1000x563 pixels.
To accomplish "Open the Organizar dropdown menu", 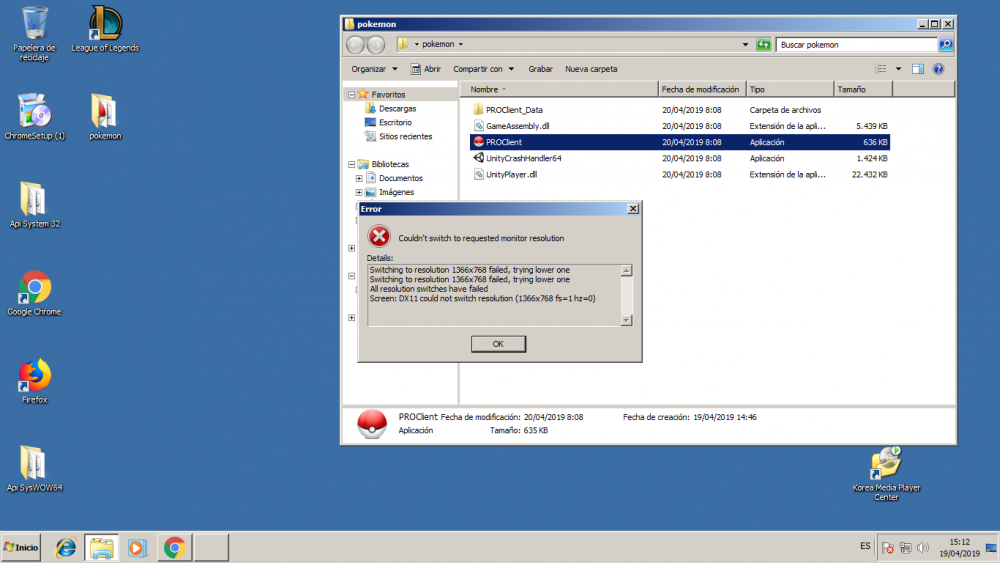I will (x=374, y=69).
